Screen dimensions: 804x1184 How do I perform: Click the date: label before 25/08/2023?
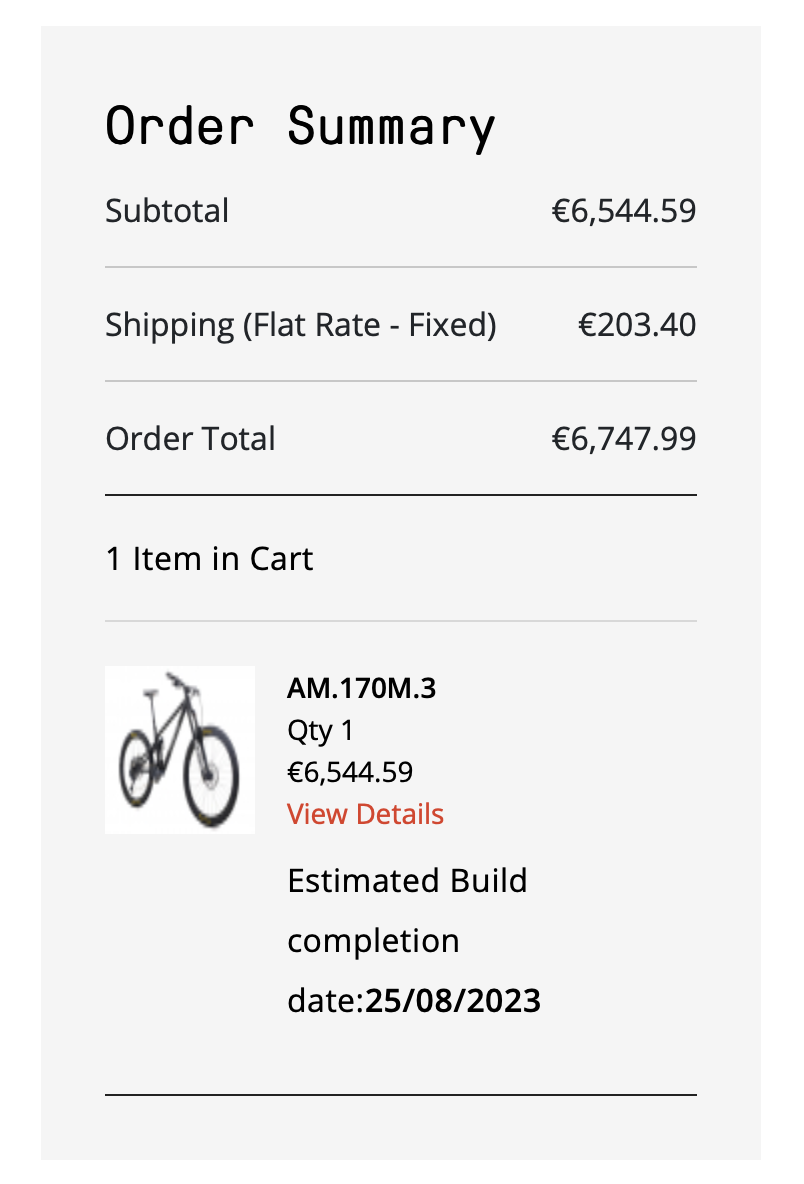pos(325,1001)
